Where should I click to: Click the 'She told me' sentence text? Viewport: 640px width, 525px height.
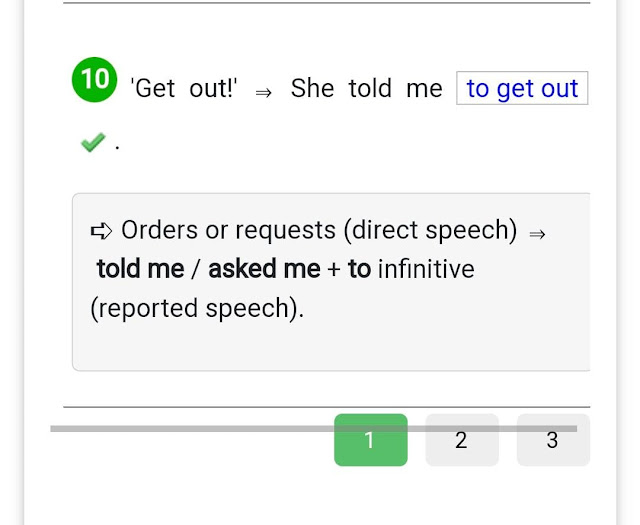click(x=366, y=88)
